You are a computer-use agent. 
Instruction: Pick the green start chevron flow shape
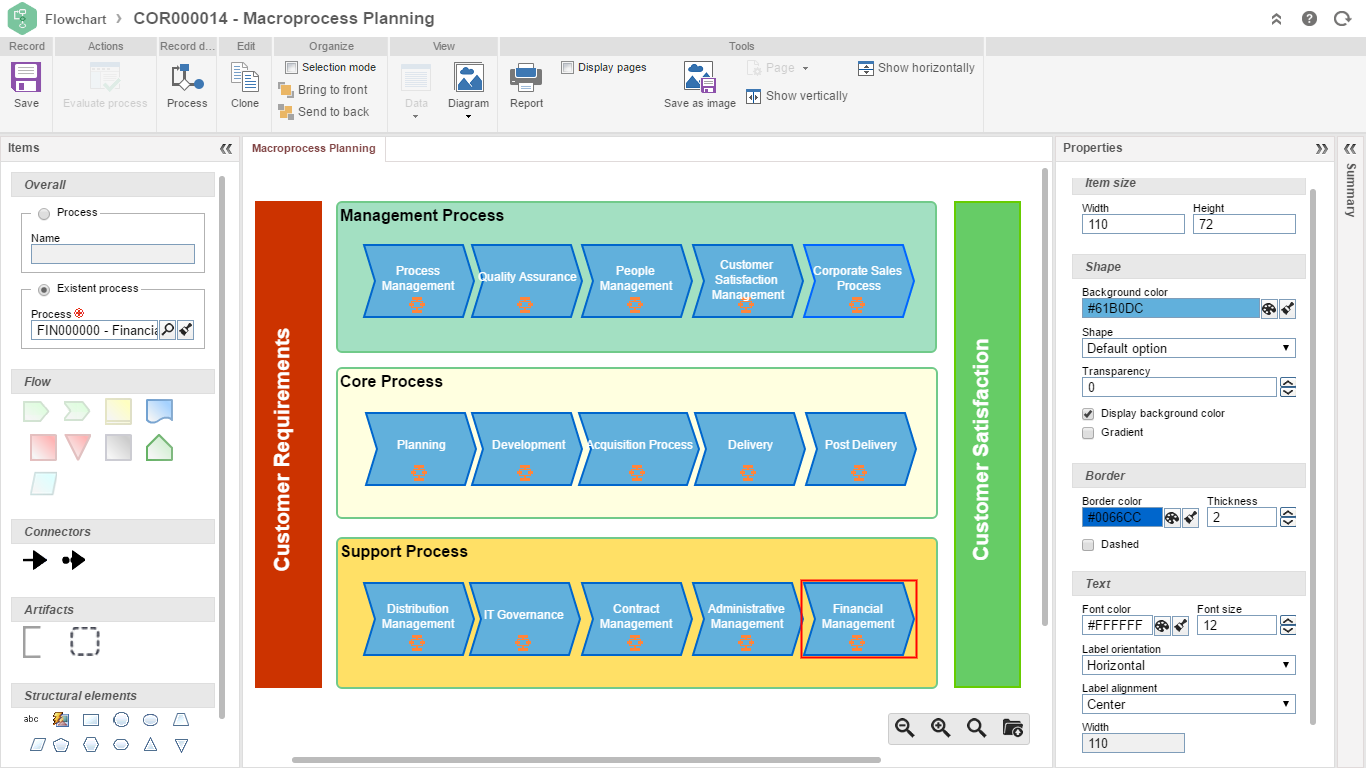tap(36, 411)
